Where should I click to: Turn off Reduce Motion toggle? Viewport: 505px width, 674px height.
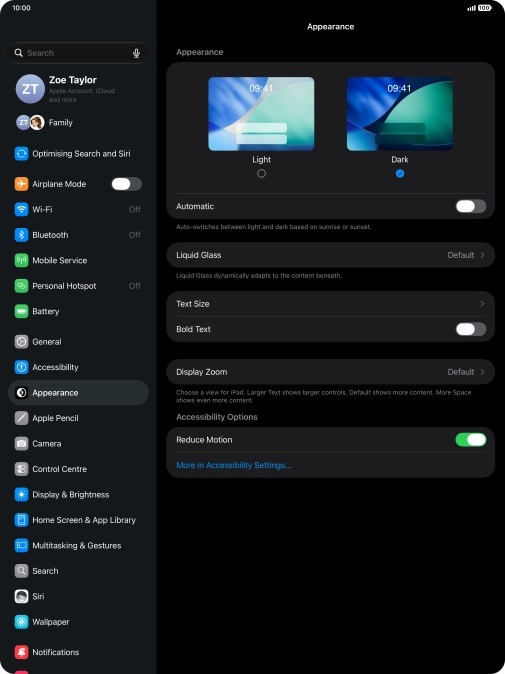[x=471, y=440]
